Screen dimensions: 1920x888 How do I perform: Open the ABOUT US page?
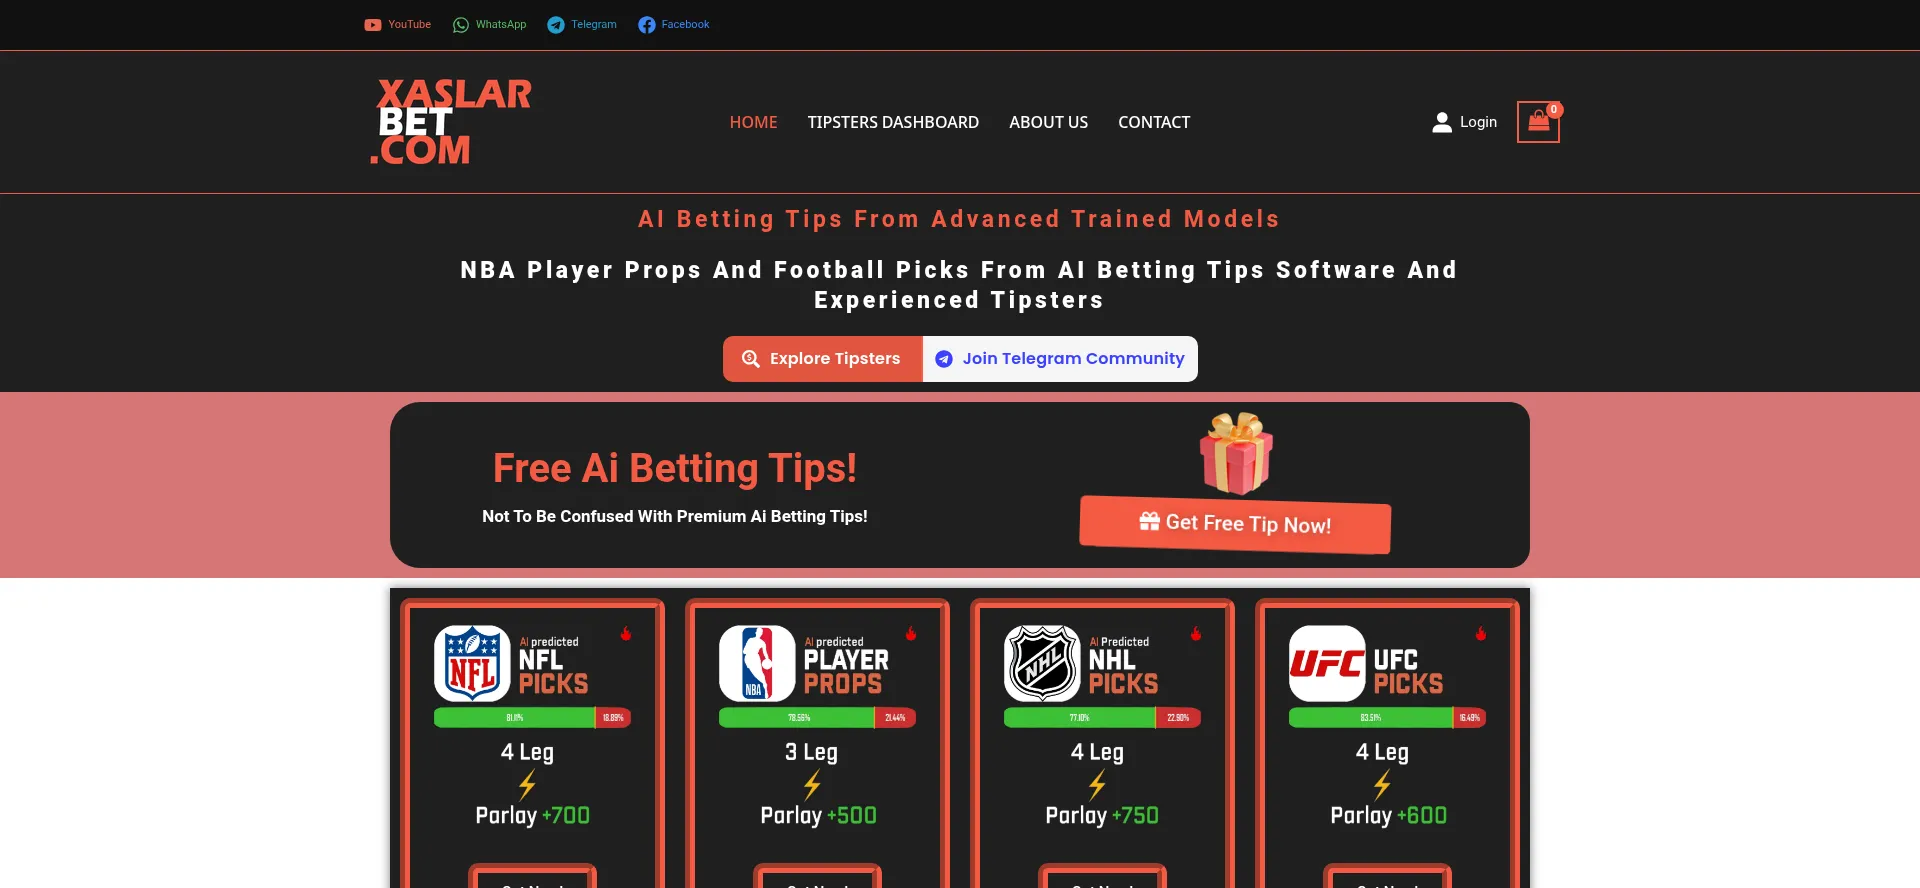[x=1048, y=122]
